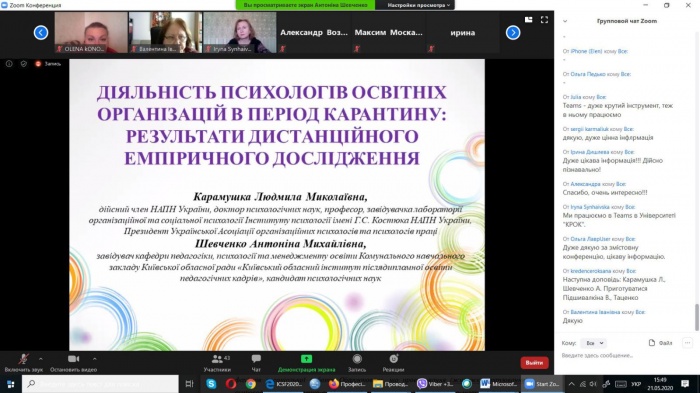Viewport: 700px width, 393px height.
Task: Open the Participants panel icon
Action: pos(217,359)
